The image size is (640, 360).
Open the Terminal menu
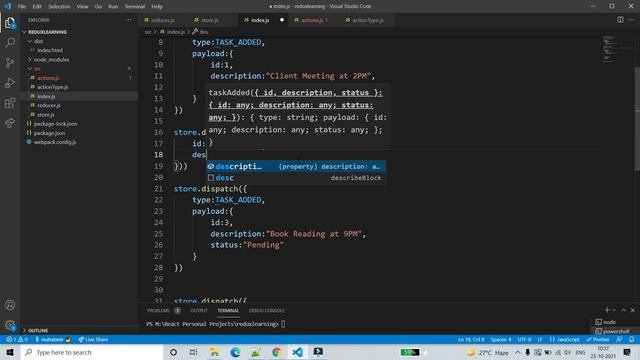(135, 7)
